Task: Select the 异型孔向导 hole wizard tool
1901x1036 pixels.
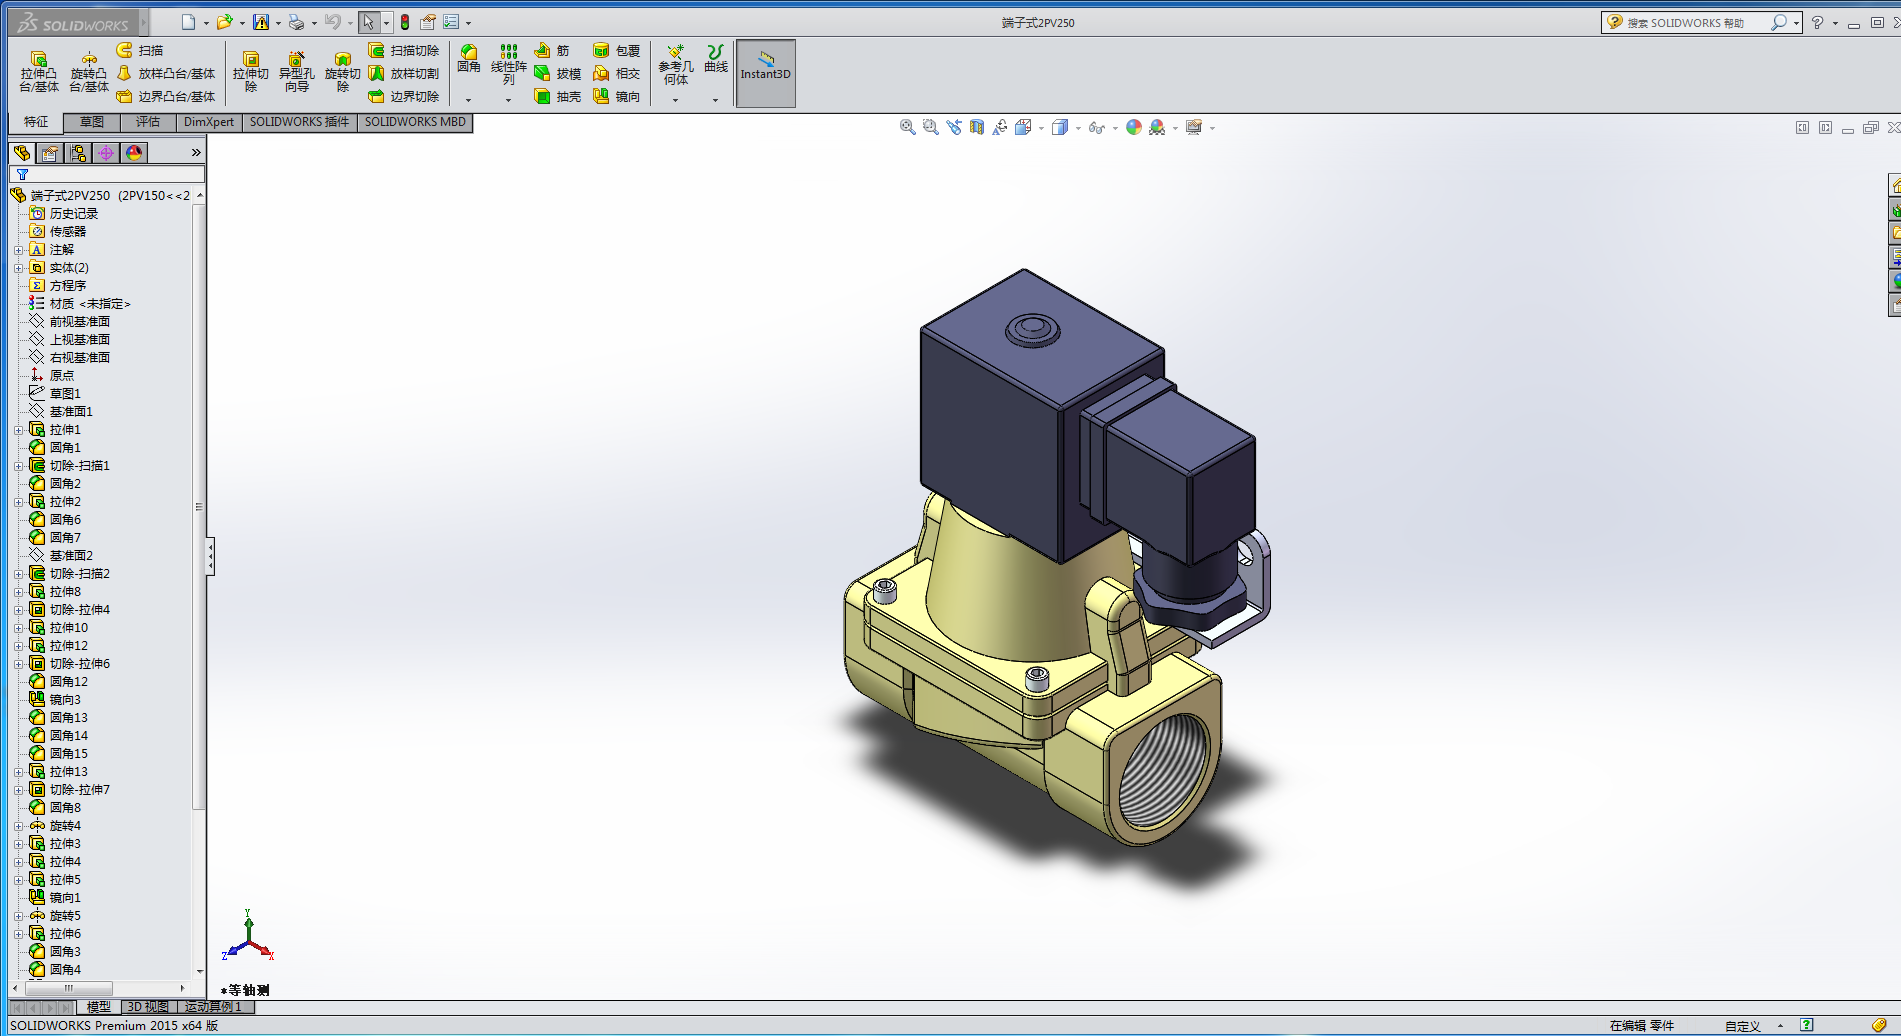Action: (296, 72)
